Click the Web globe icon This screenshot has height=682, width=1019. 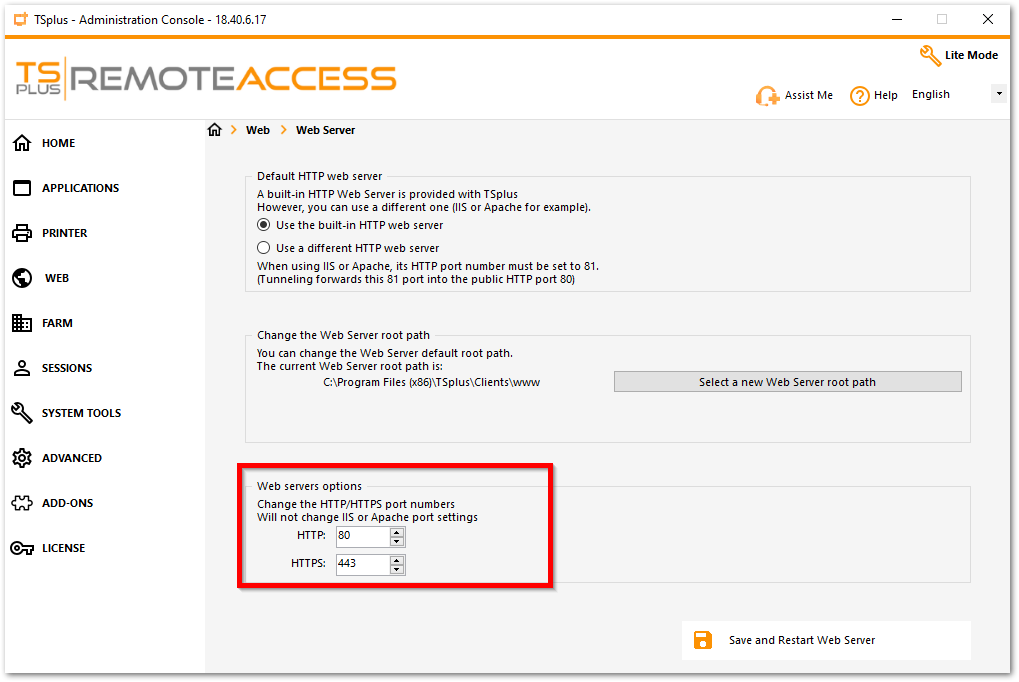click(x=22, y=278)
